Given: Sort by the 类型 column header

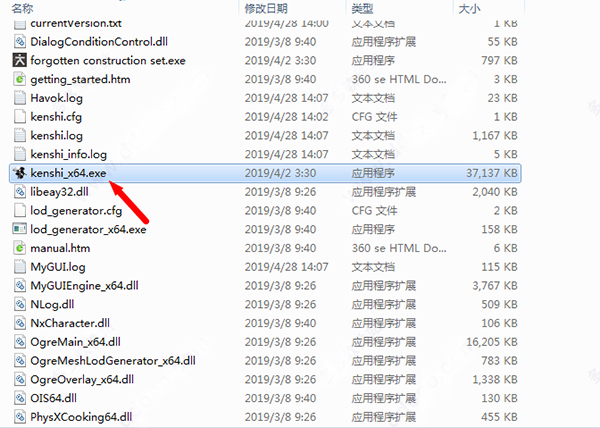Looking at the screenshot, I should (x=362, y=8).
